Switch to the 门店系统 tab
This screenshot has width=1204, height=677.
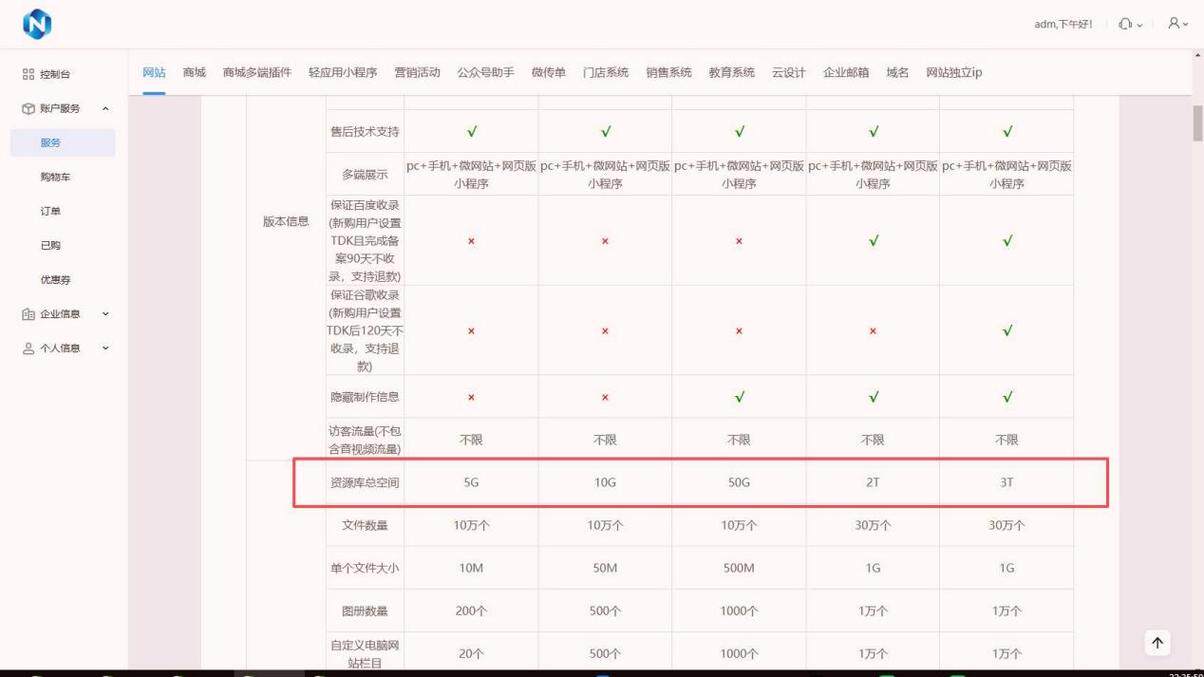coord(606,72)
